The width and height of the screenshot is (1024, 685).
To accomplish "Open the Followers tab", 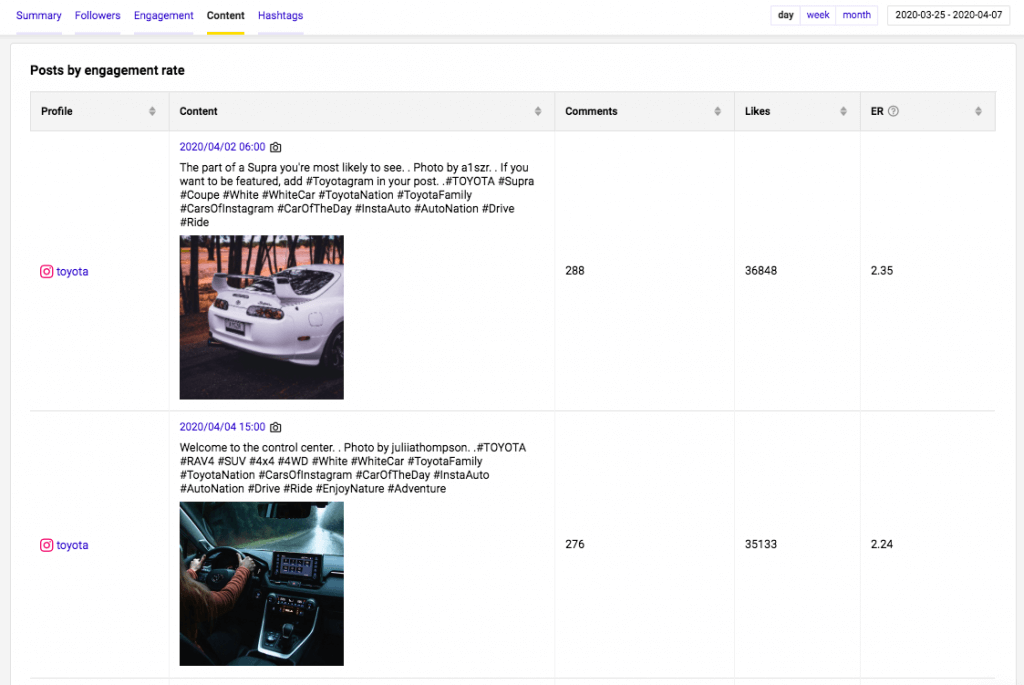I will [x=97, y=15].
